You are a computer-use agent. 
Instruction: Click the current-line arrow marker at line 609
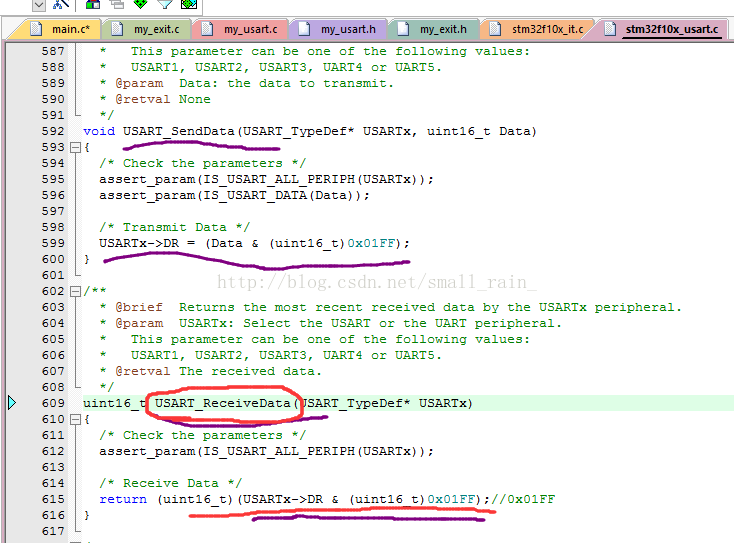tap(12, 403)
